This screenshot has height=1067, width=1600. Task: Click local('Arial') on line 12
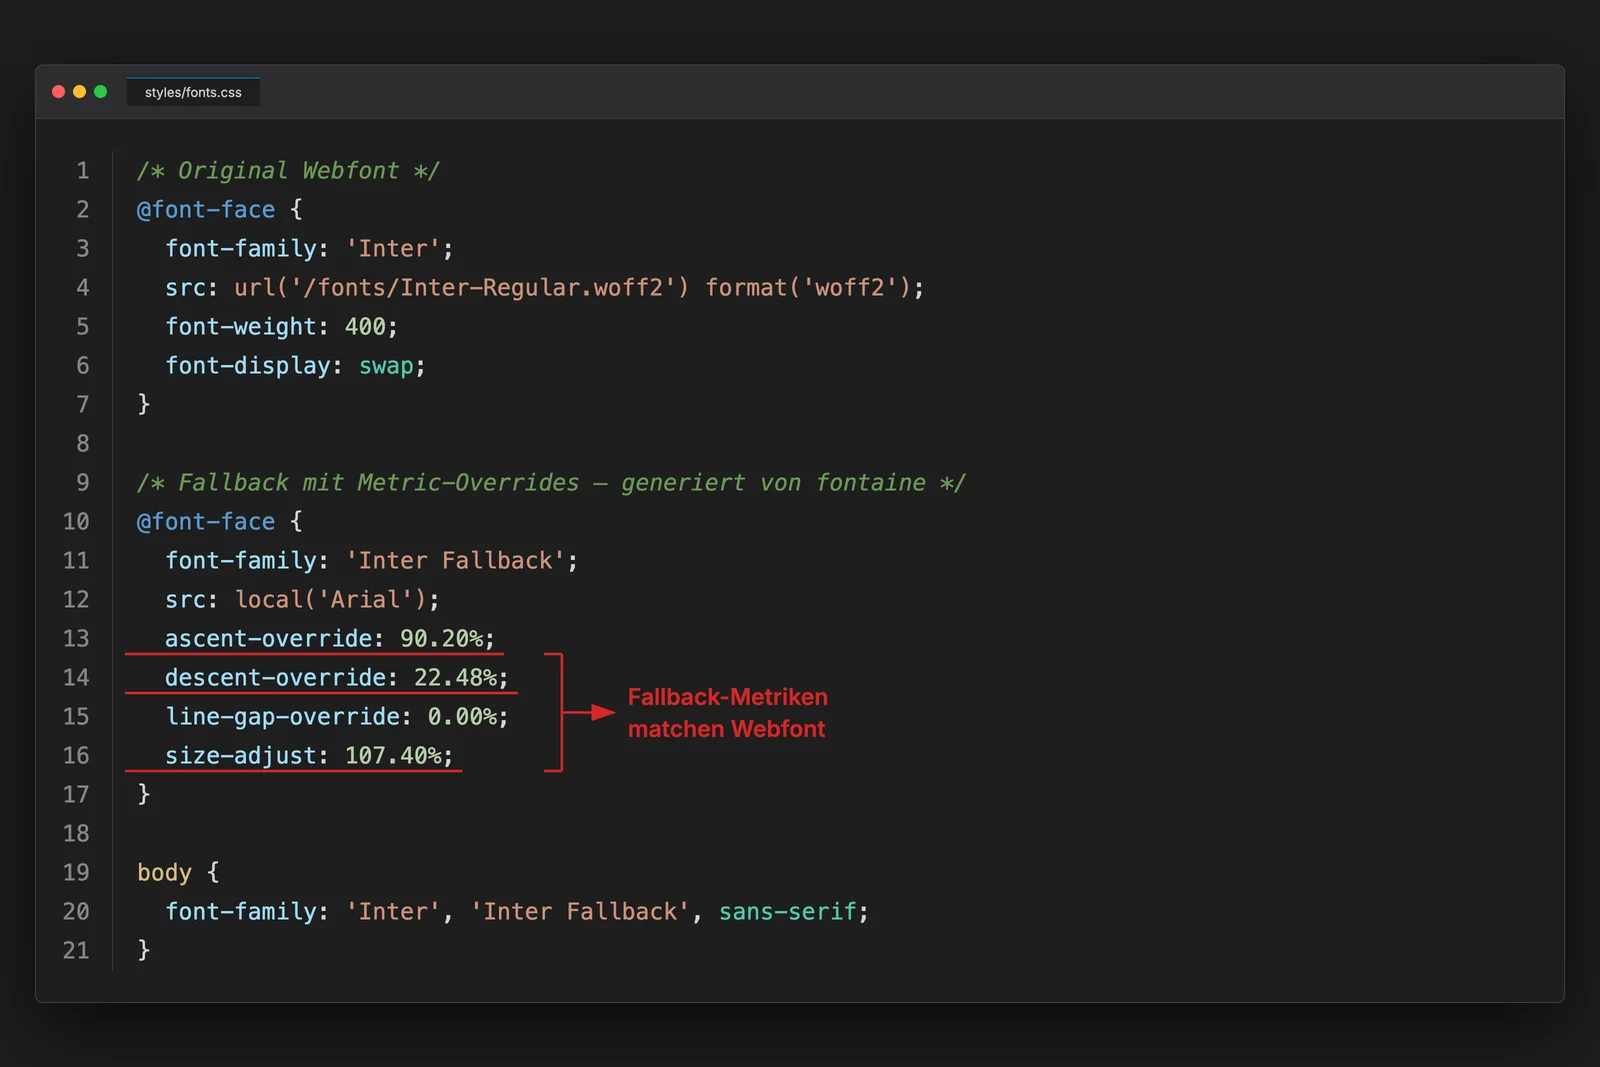pos(330,600)
